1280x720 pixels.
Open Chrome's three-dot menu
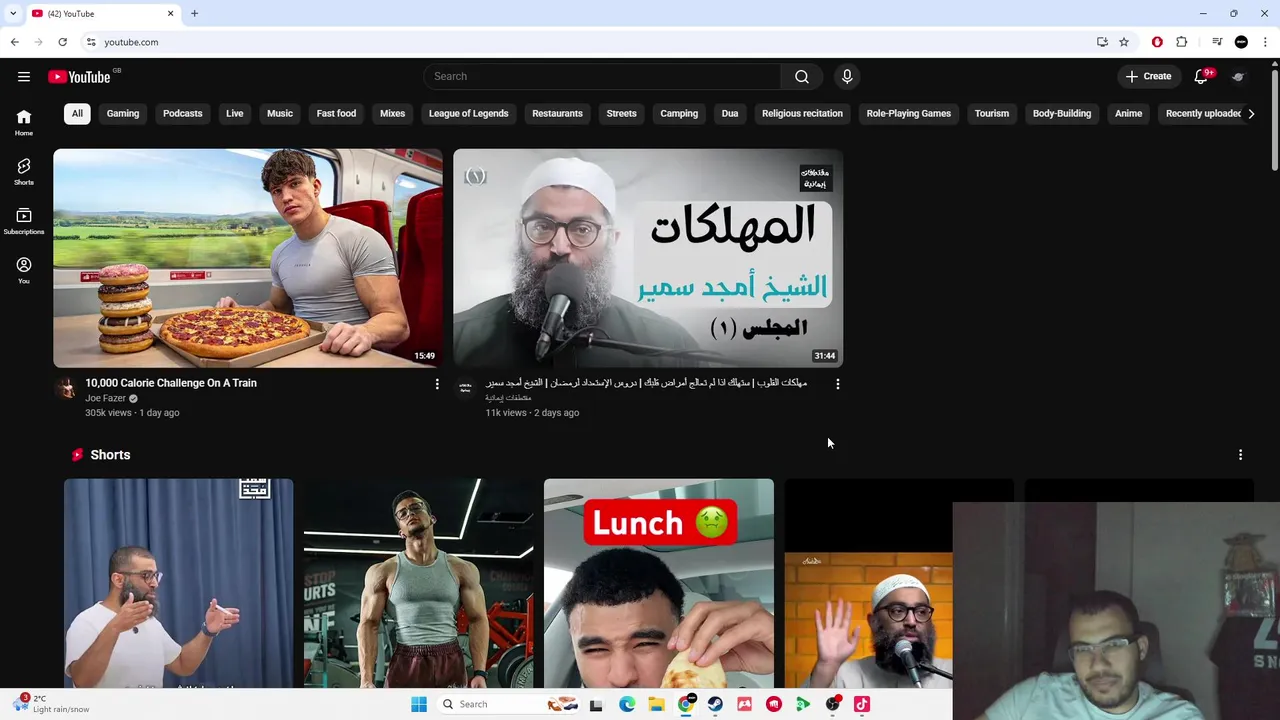1265,42
